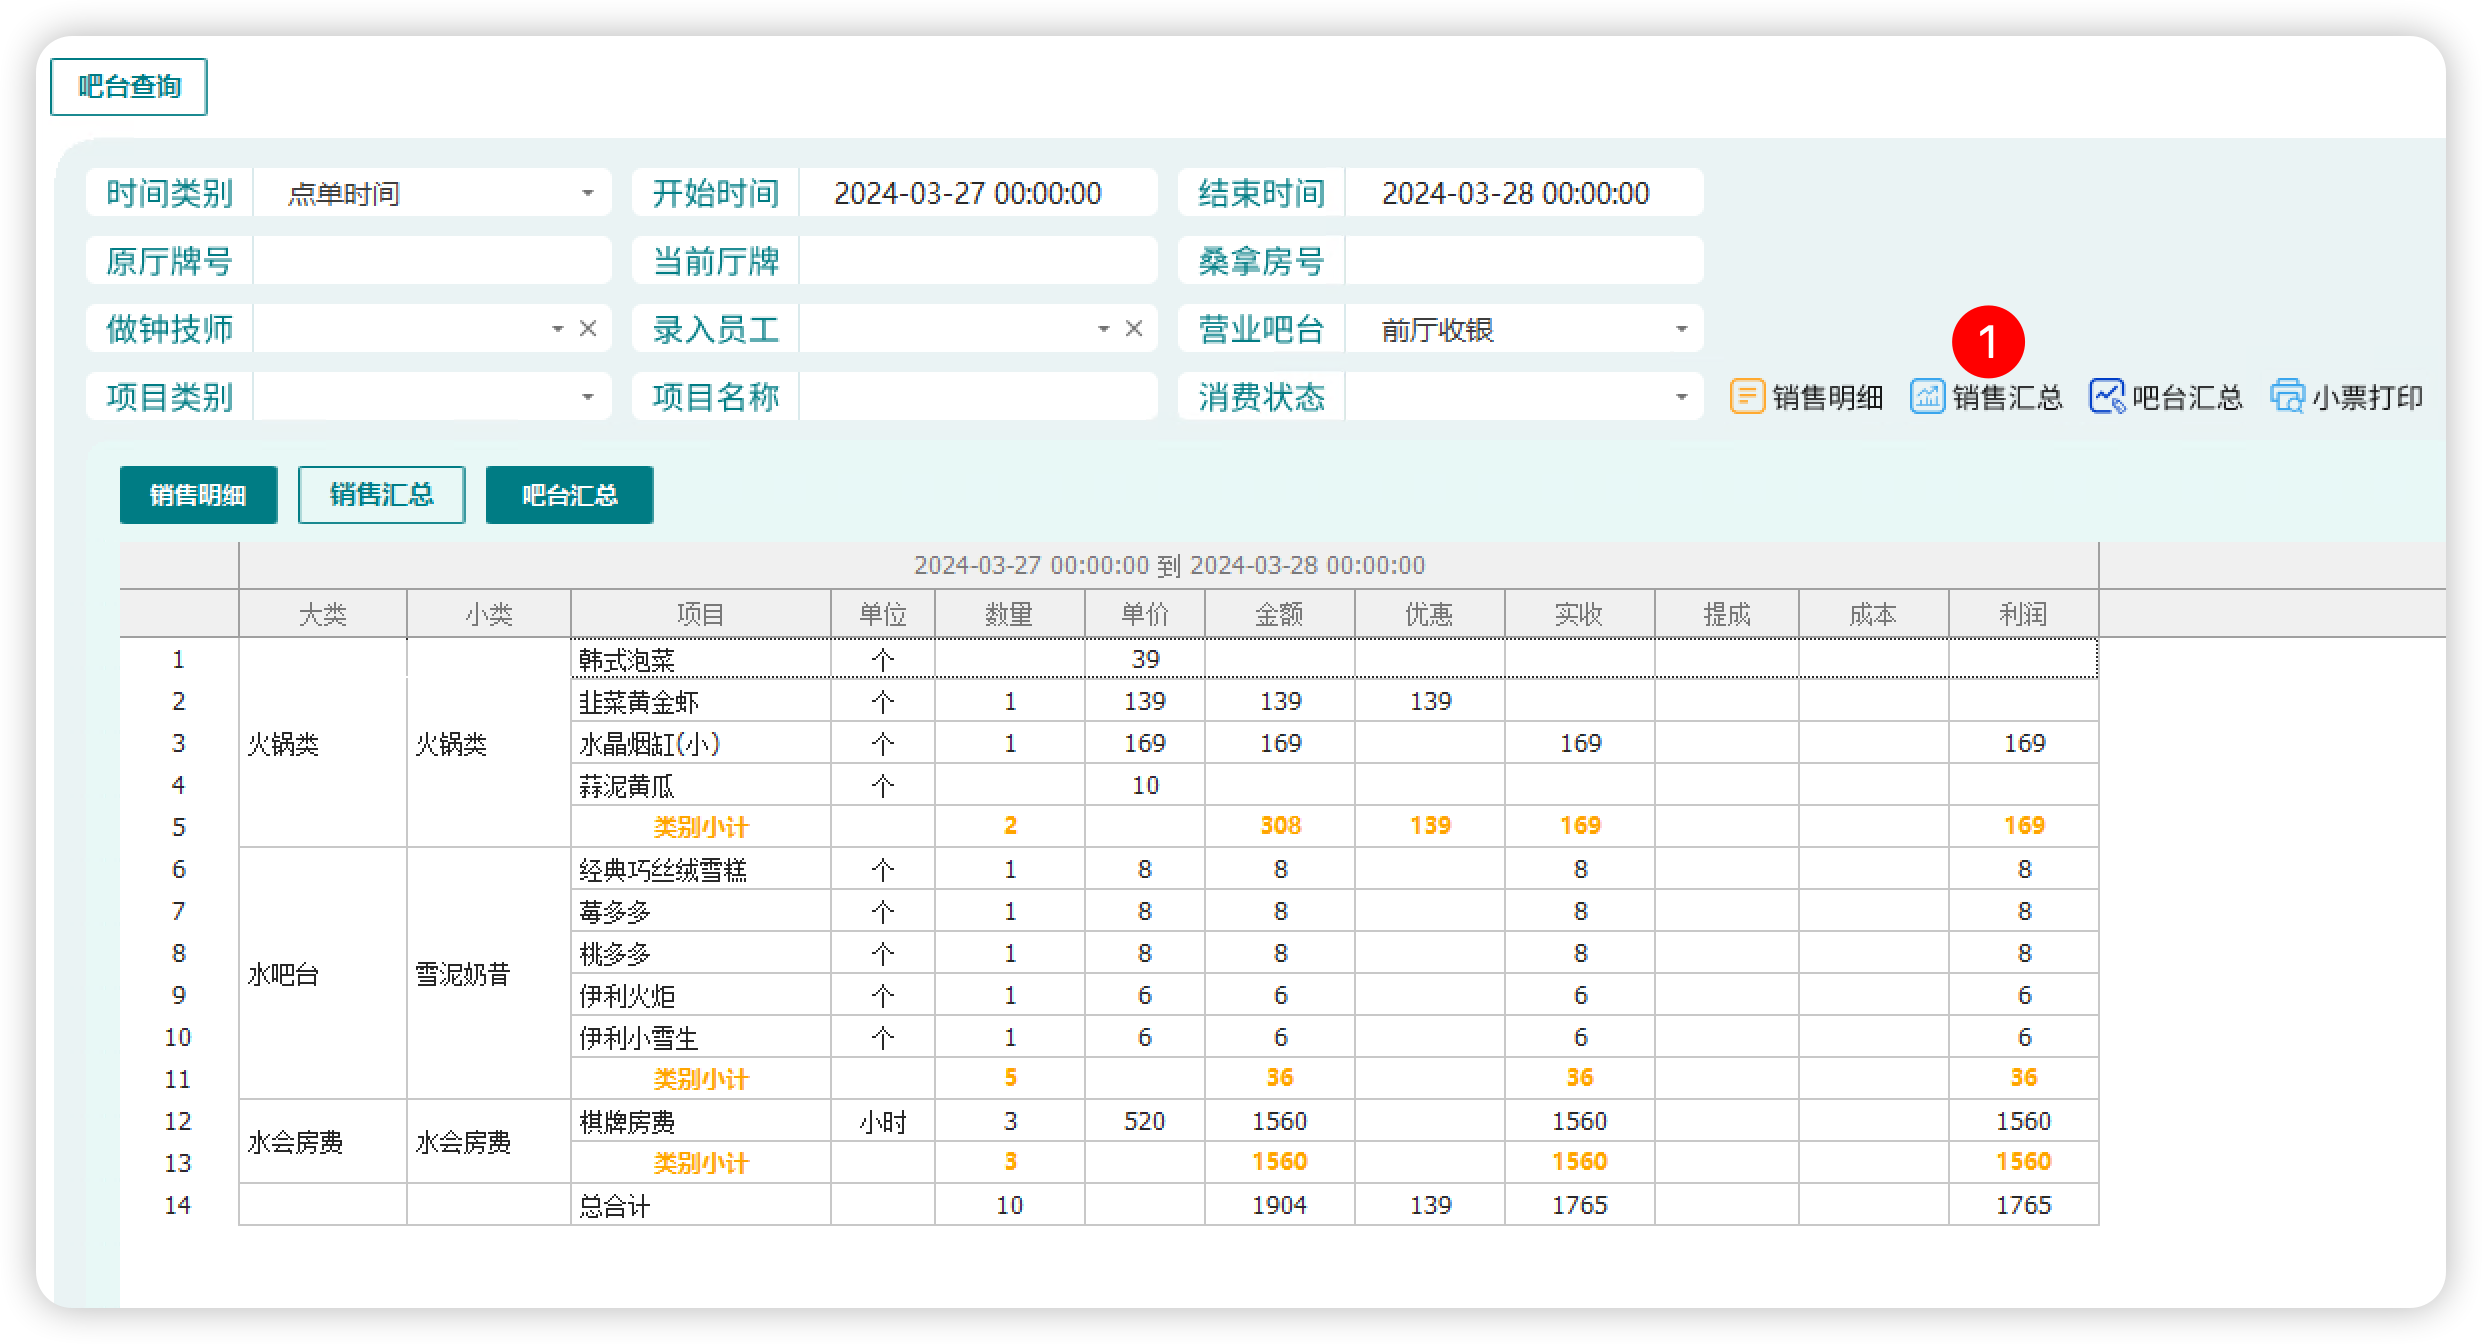Select the 水晶烟缸(小) item cell

click(701, 743)
